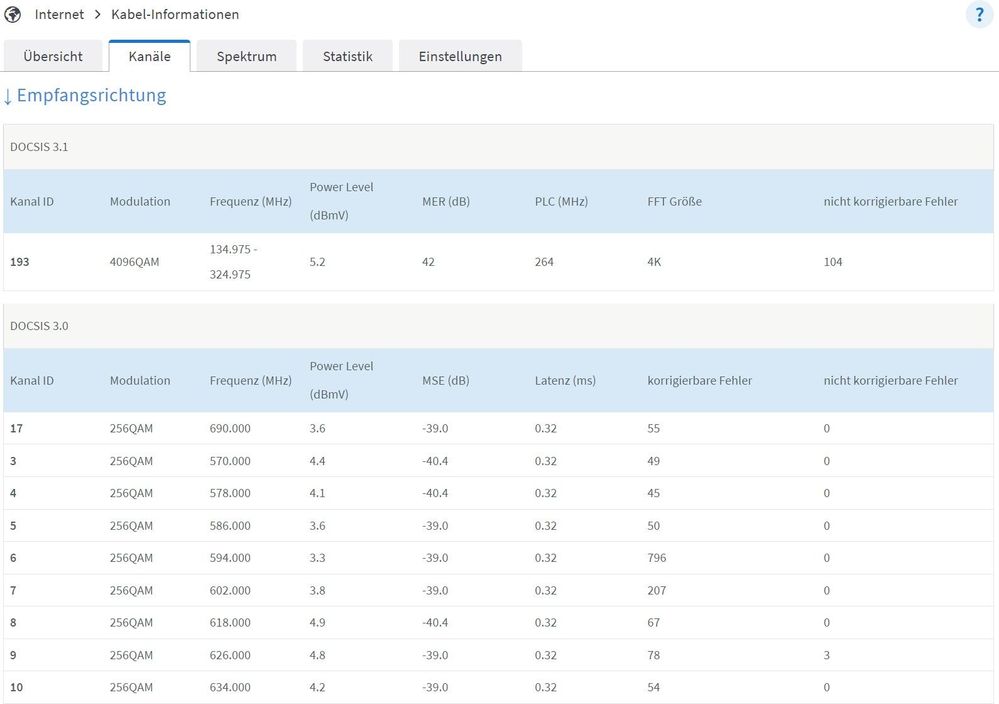The height and width of the screenshot is (704, 999).
Task: Open the Einstellungen tab
Action: [460, 56]
